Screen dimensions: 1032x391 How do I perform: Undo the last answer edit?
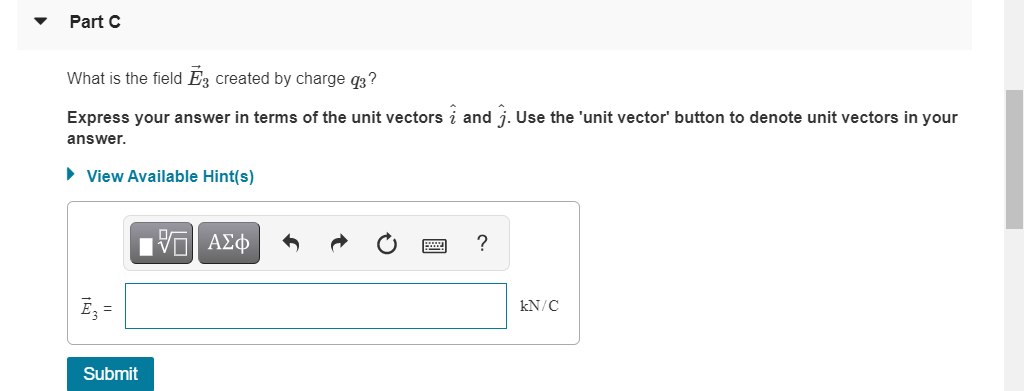291,244
